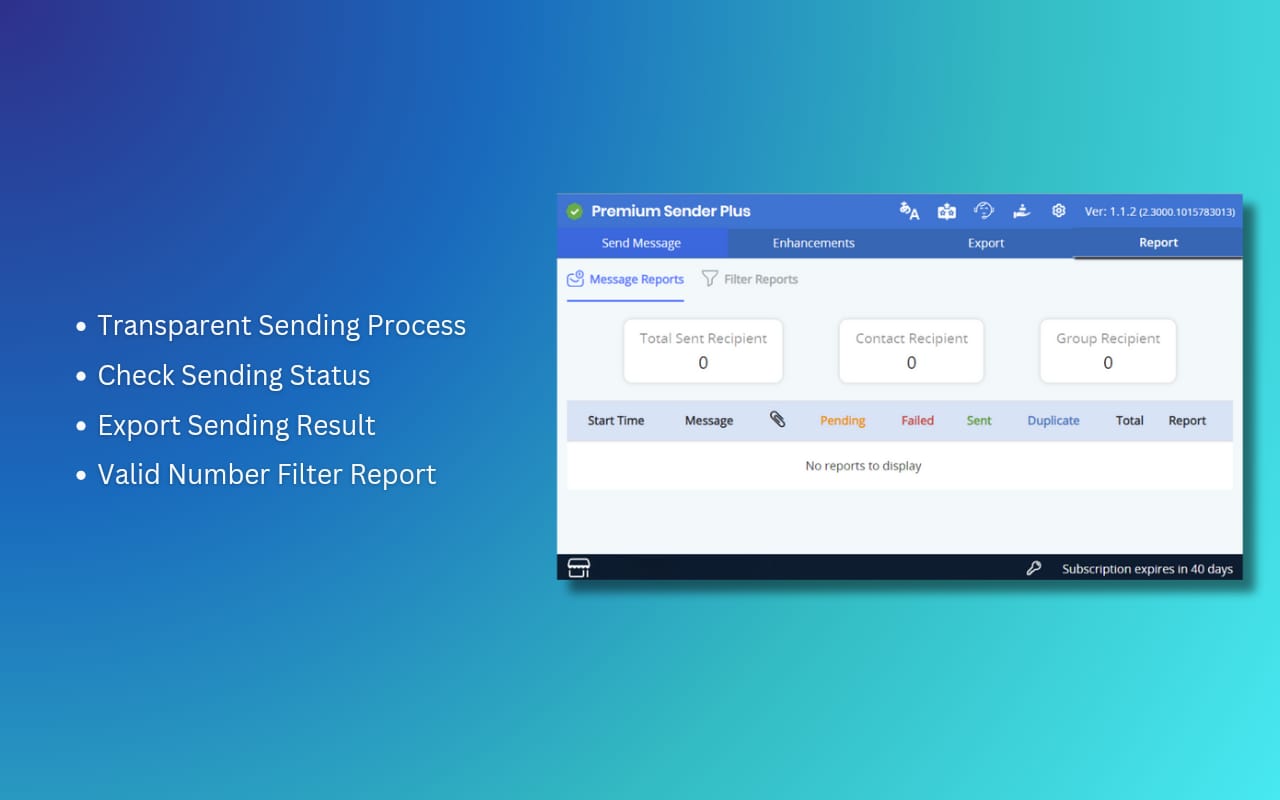Switch to the Send Message tab

tap(642, 242)
